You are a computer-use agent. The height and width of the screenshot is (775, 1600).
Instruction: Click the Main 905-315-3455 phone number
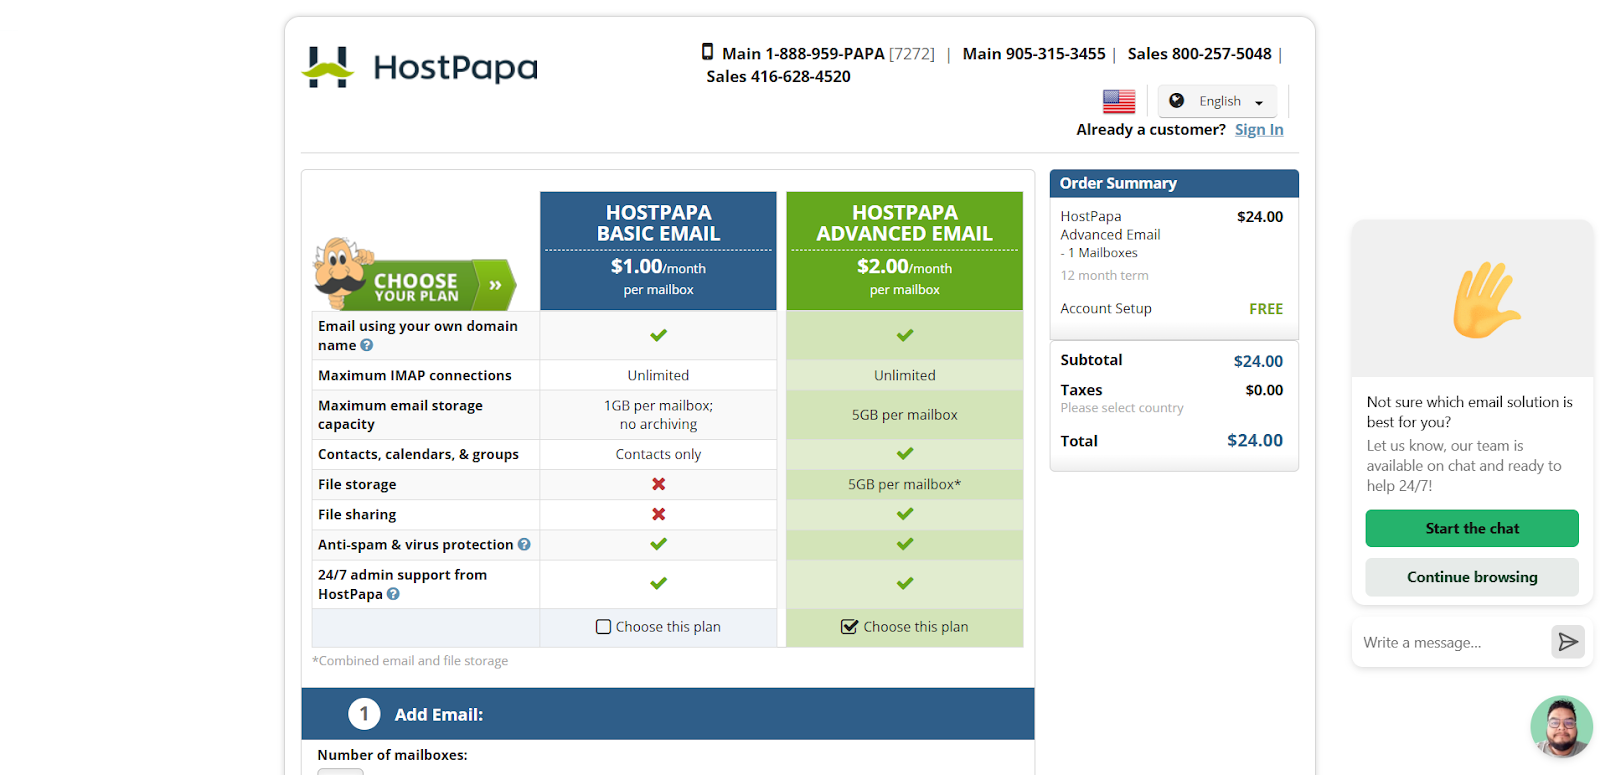[1034, 53]
